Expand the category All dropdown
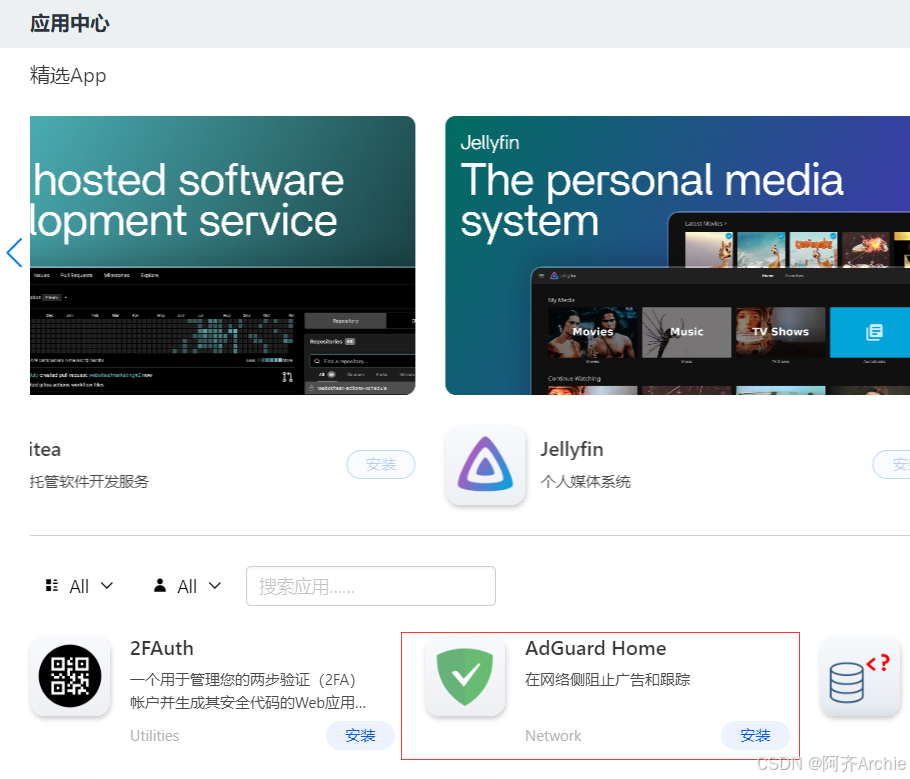910x779 pixels. tap(80, 586)
